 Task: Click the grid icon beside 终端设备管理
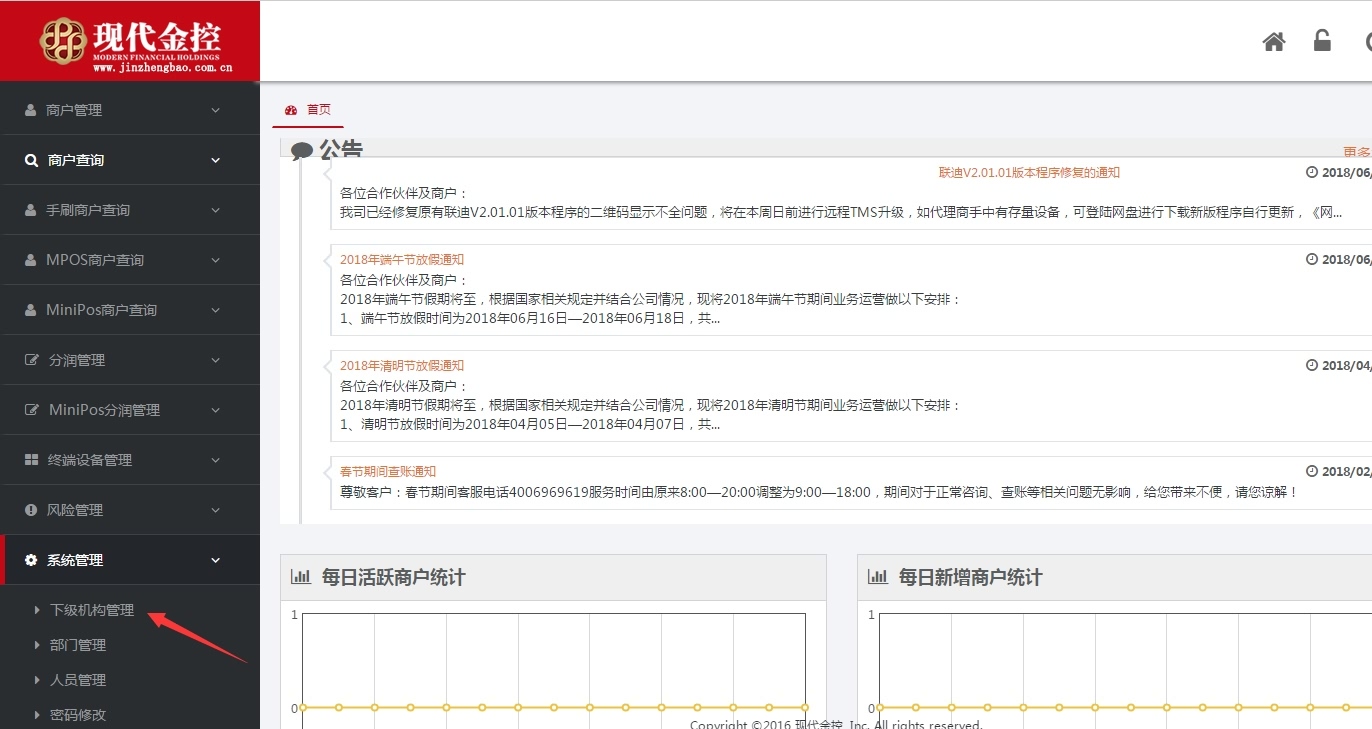(31, 460)
